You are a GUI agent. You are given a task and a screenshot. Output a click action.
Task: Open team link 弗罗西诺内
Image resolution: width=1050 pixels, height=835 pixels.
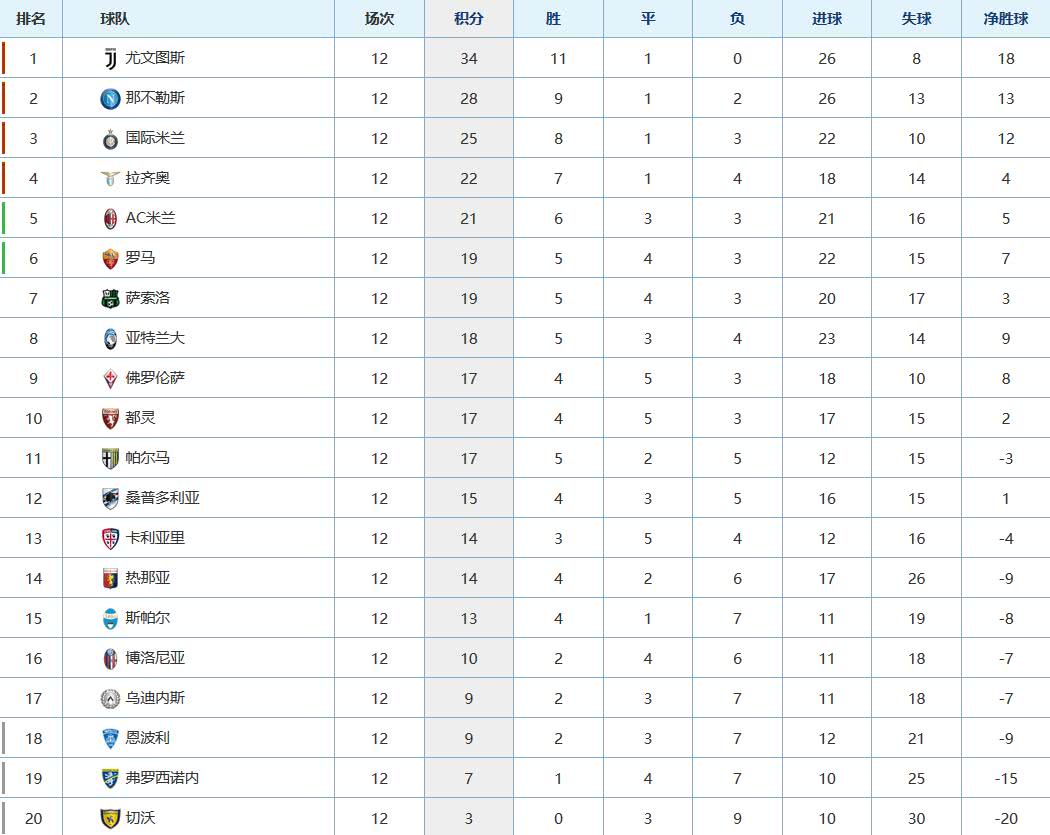click(163, 777)
